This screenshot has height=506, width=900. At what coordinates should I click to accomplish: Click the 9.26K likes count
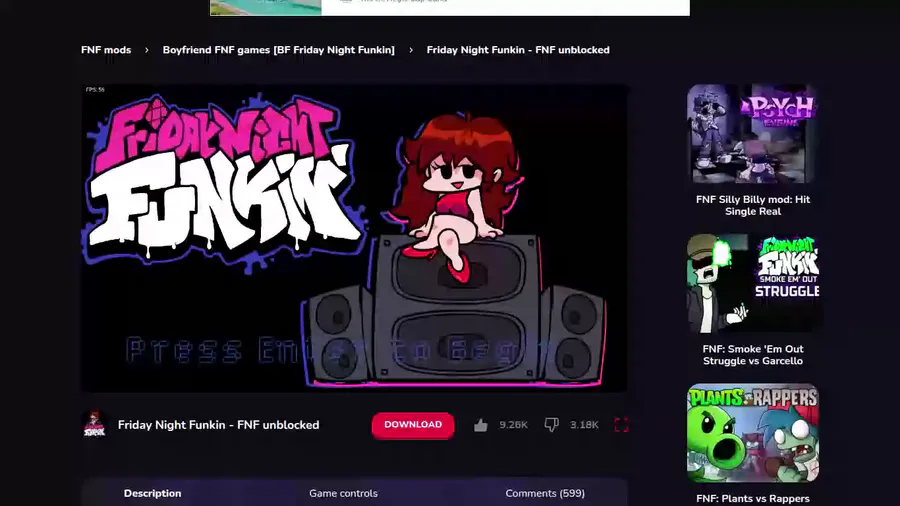513,425
